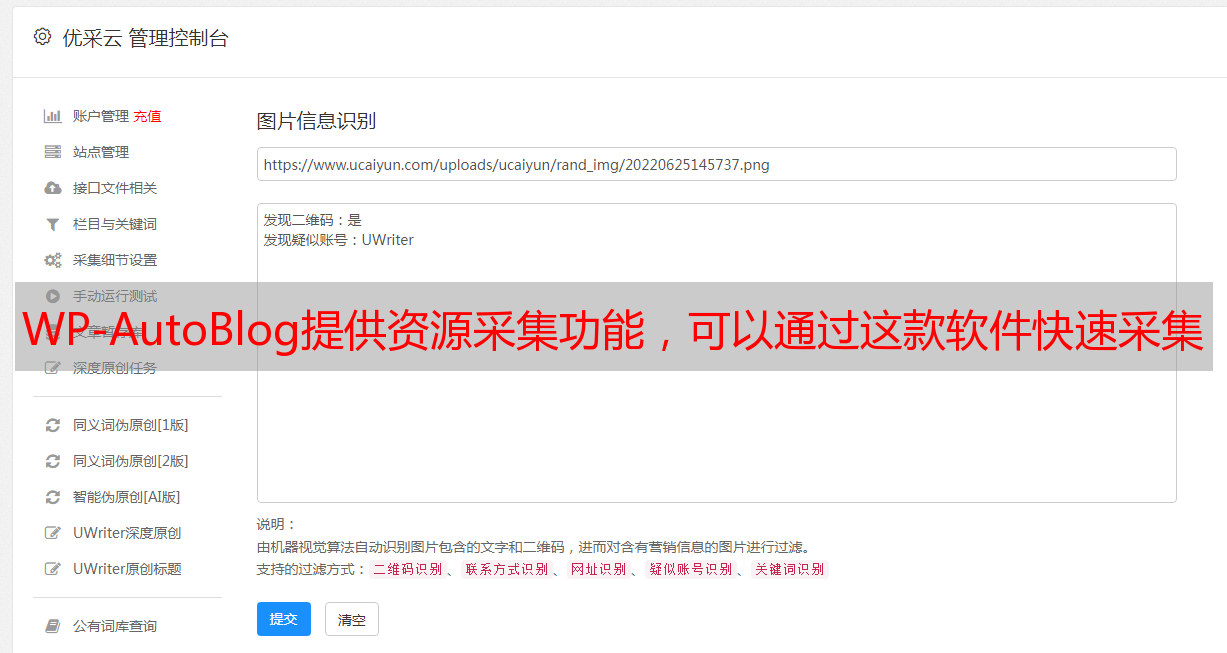Open 公有词库查询 menu item

coord(115,626)
